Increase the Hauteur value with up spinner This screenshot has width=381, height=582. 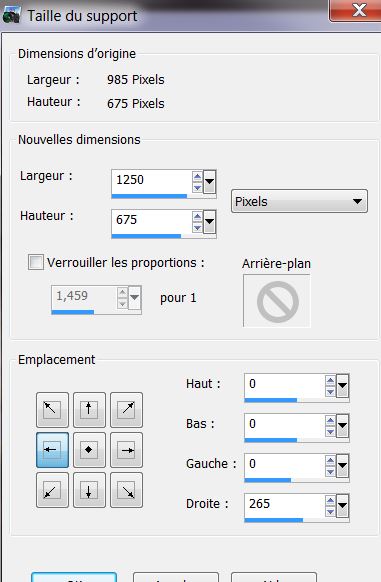(198, 216)
